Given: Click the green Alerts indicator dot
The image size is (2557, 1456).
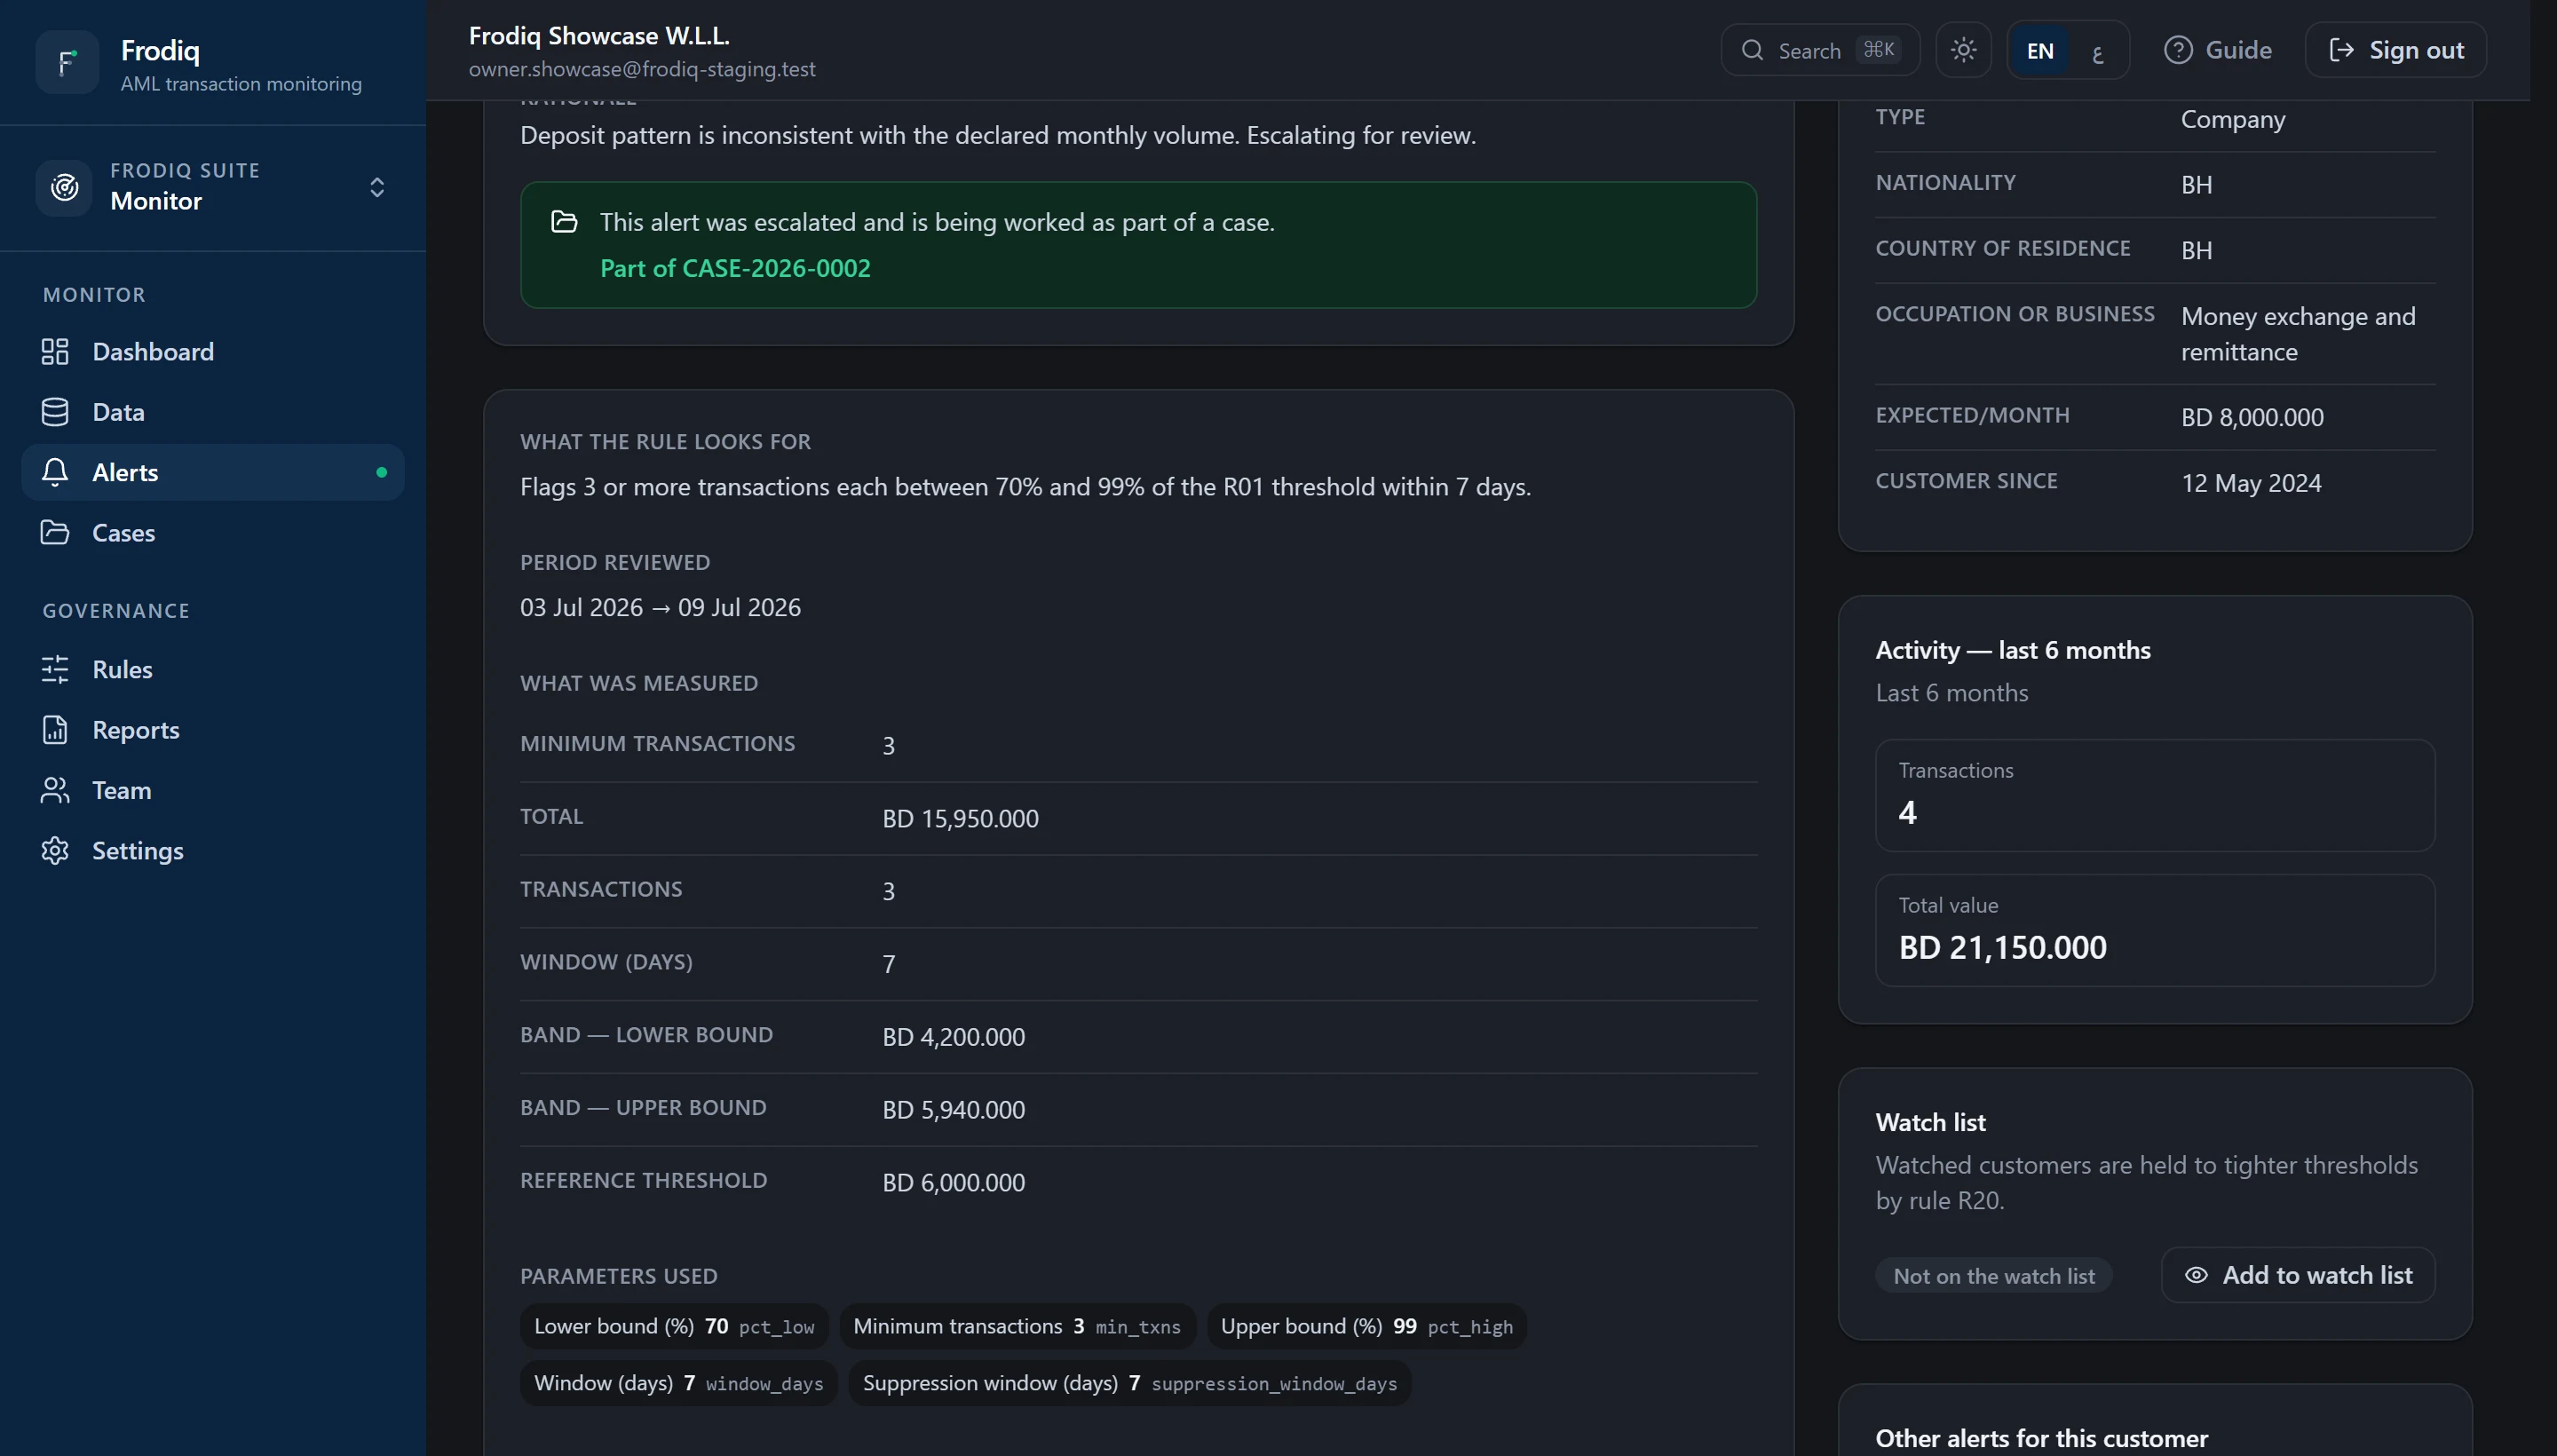Looking at the screenshot, I should 381,472.
